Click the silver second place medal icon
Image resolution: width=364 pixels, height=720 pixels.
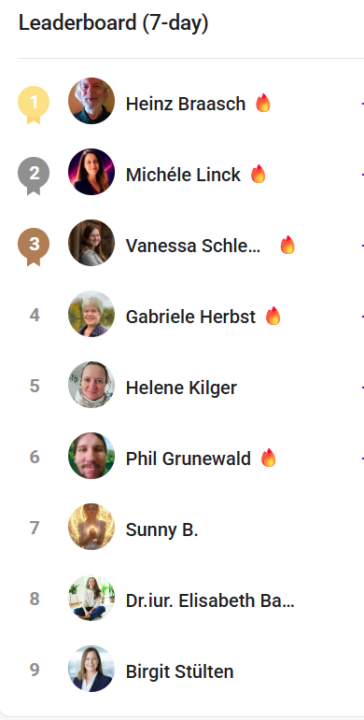pyautogui.click(x=34, y=175)
